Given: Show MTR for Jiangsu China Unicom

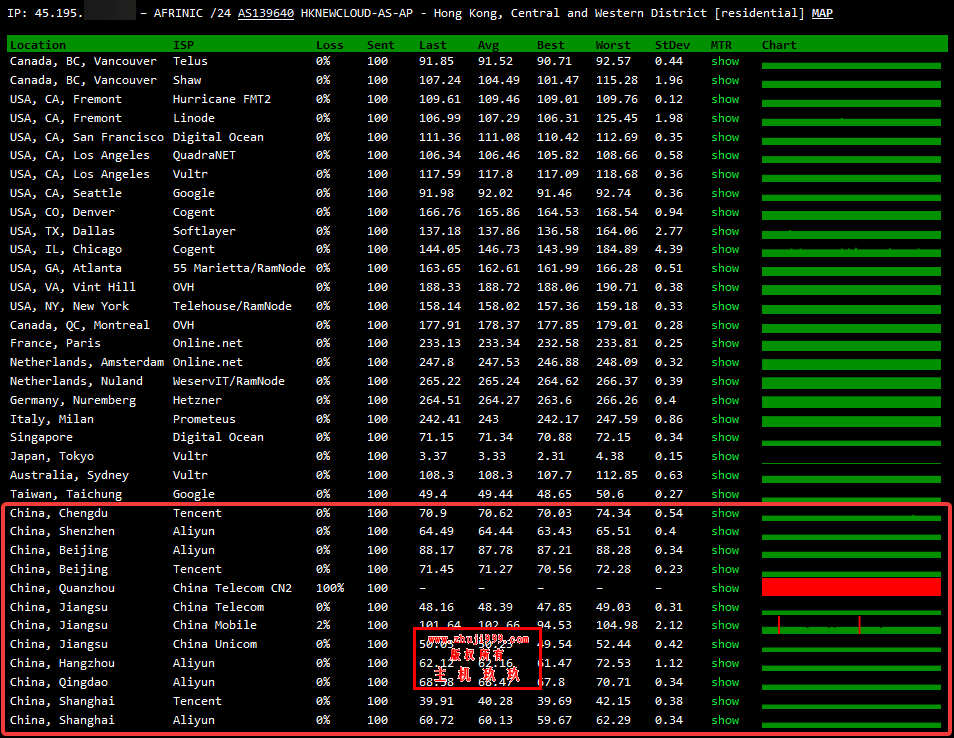Looking at the screenshot, I should [x=725, y=644].
